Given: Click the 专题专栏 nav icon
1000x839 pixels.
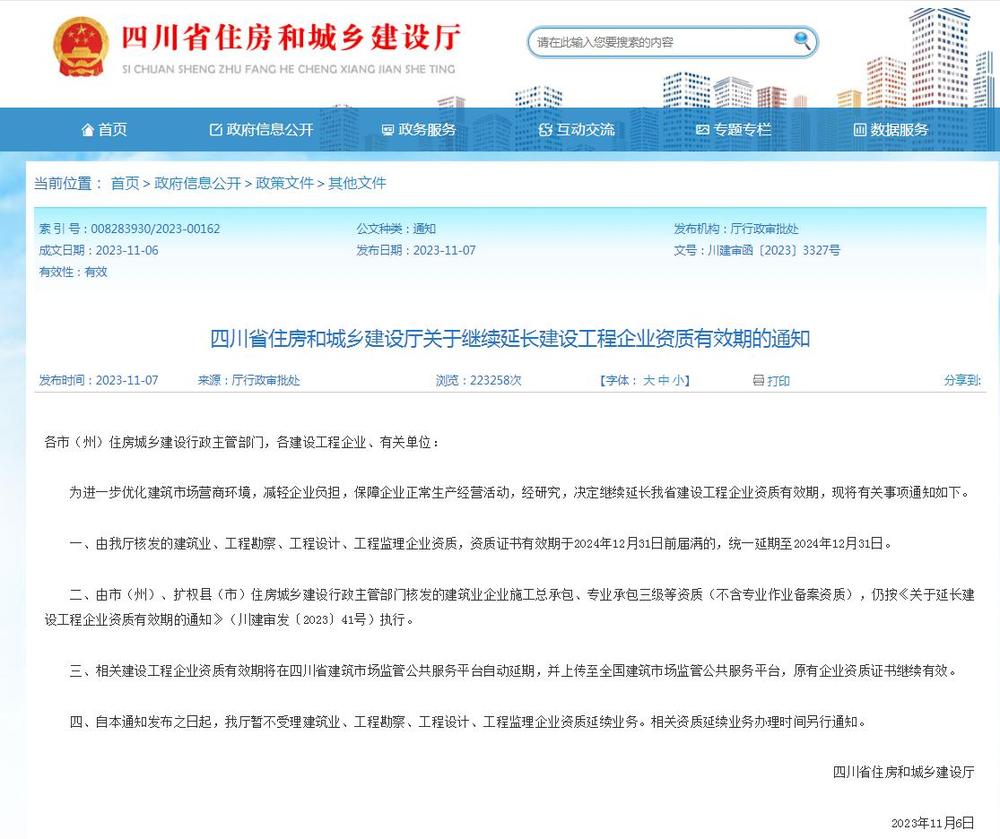Looking at the screenshot, I should [x=702, y=130].
